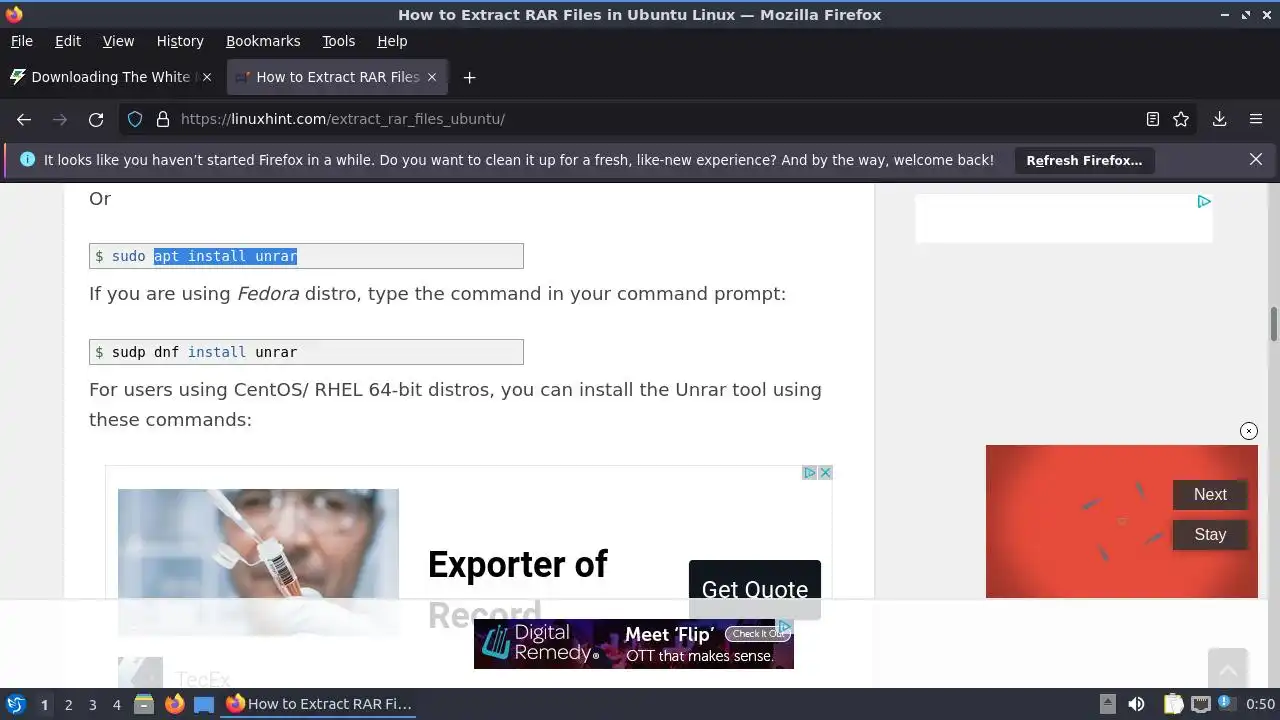The image size is (1280, 720).
Task: Click the AdChoices triangle on sidebar ad
Action: click(1204, 201)
